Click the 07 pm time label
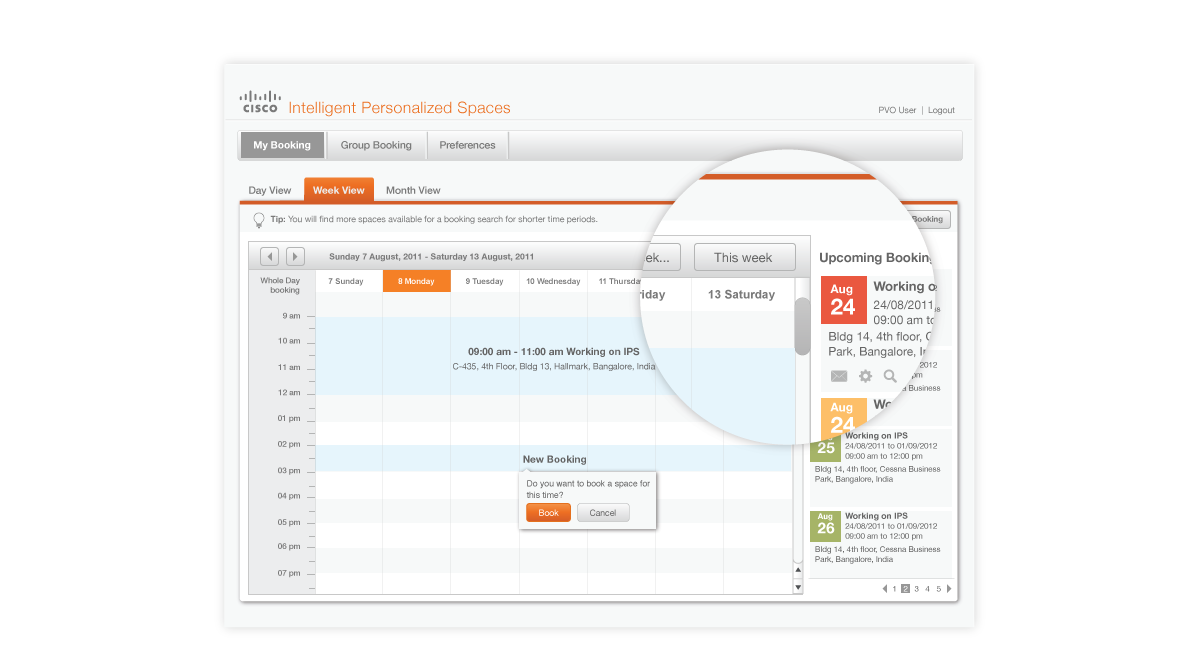Screen dimensions: 1200x650 click(x=289, y=573)
